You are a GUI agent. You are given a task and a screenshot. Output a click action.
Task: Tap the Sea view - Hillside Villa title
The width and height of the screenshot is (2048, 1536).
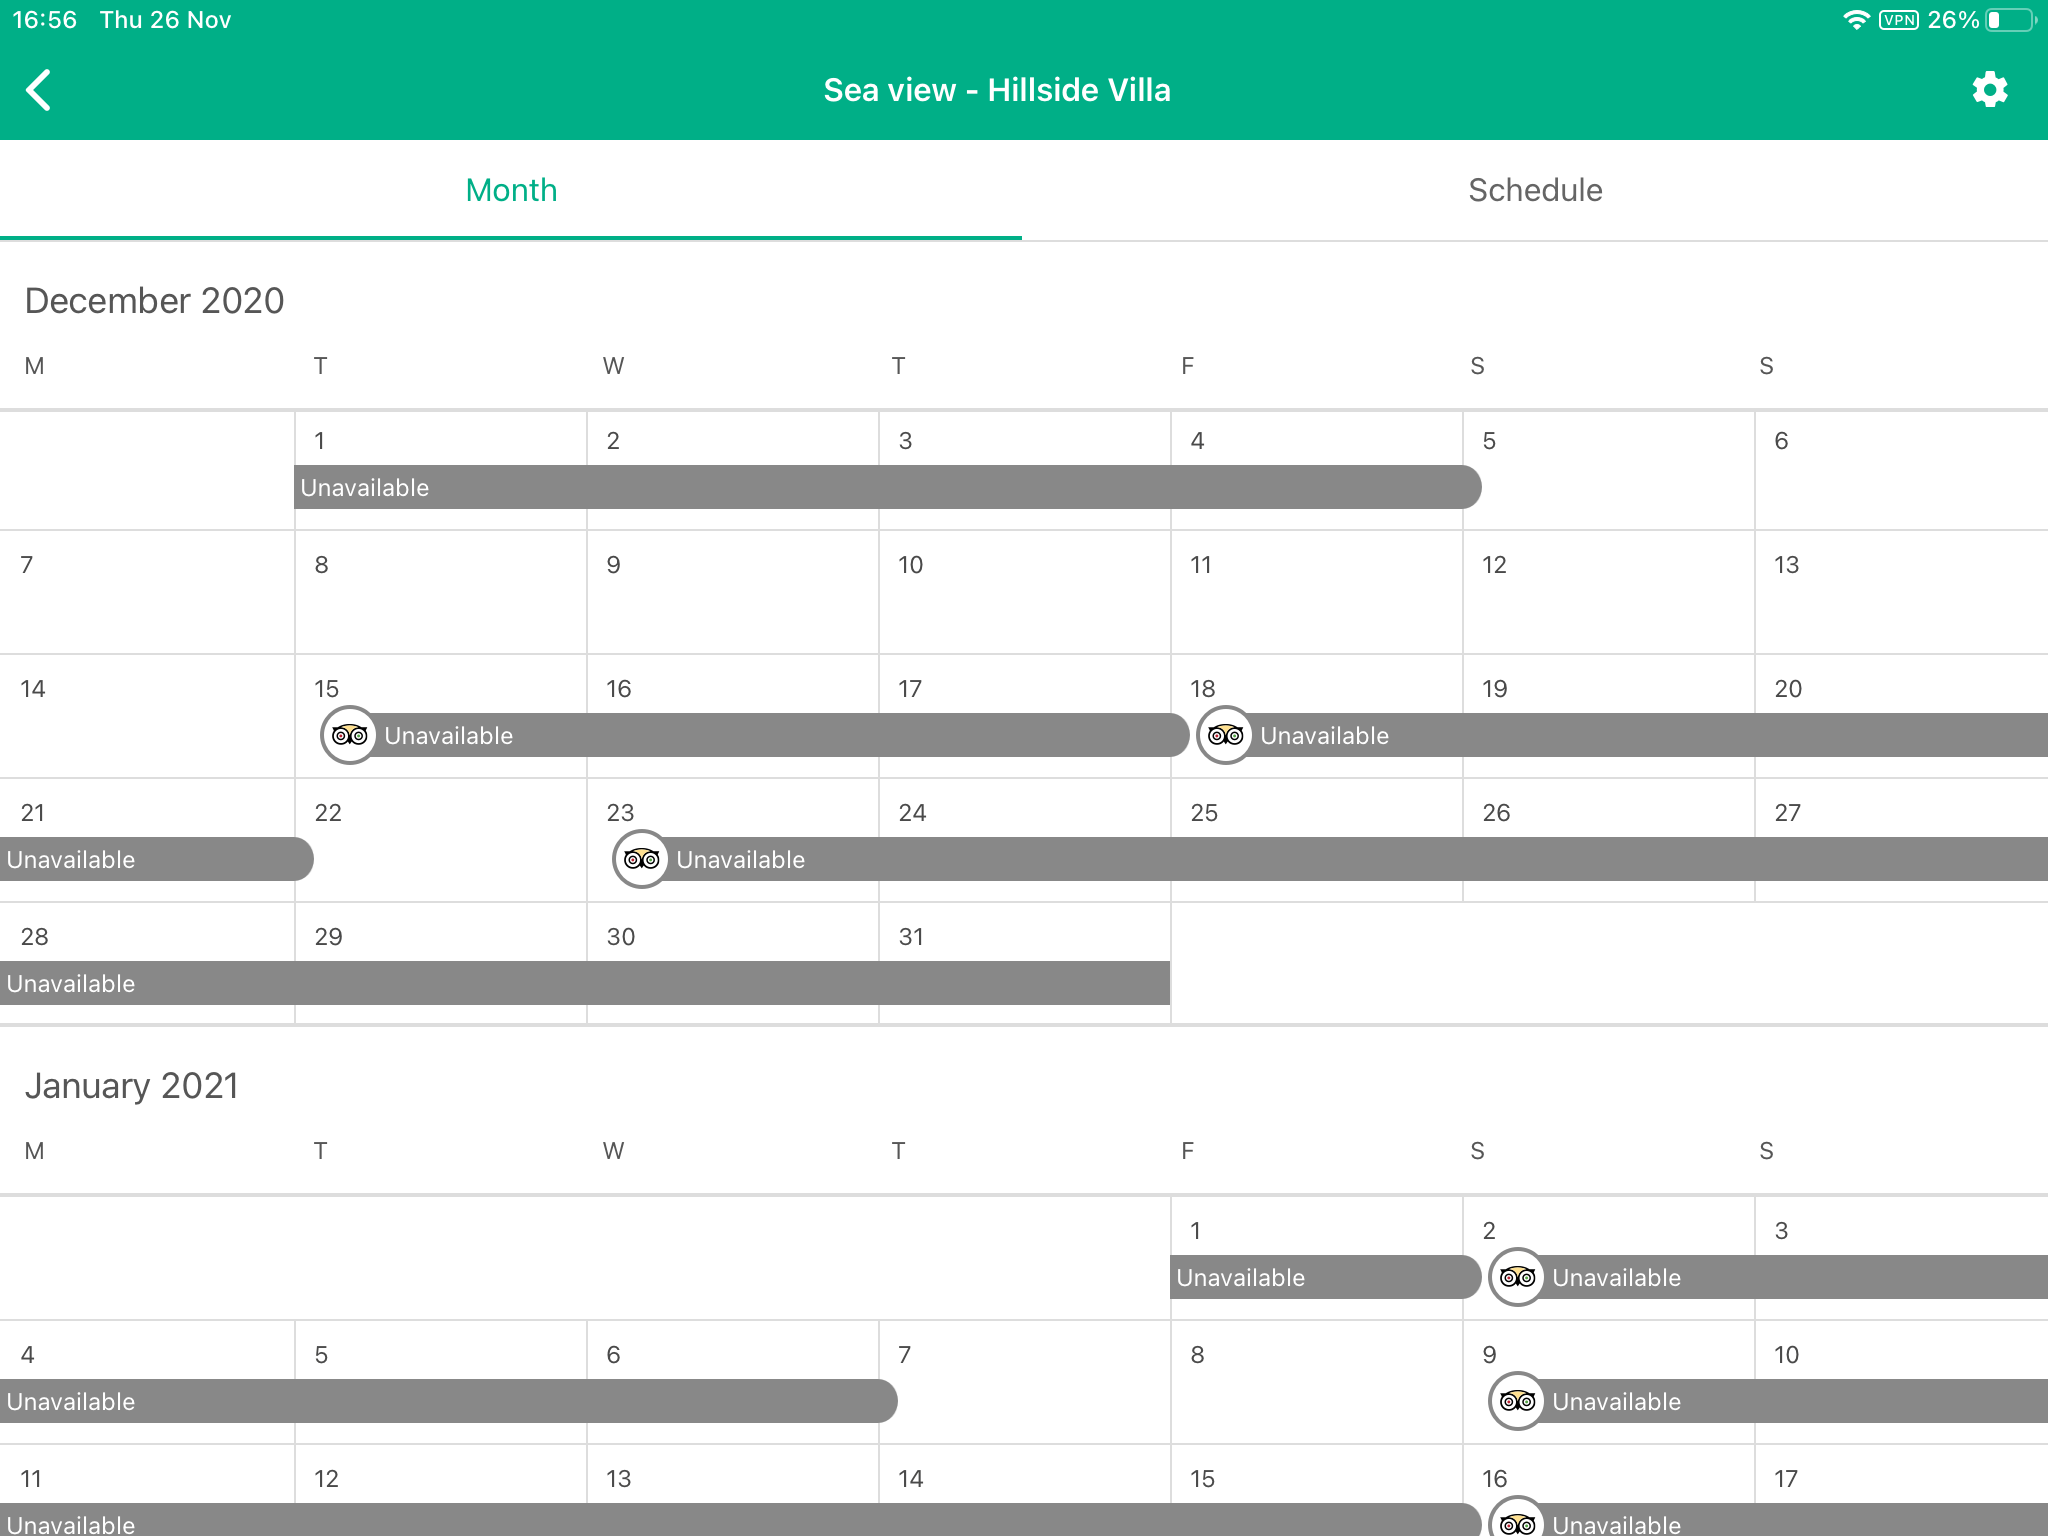coord(997,90)
